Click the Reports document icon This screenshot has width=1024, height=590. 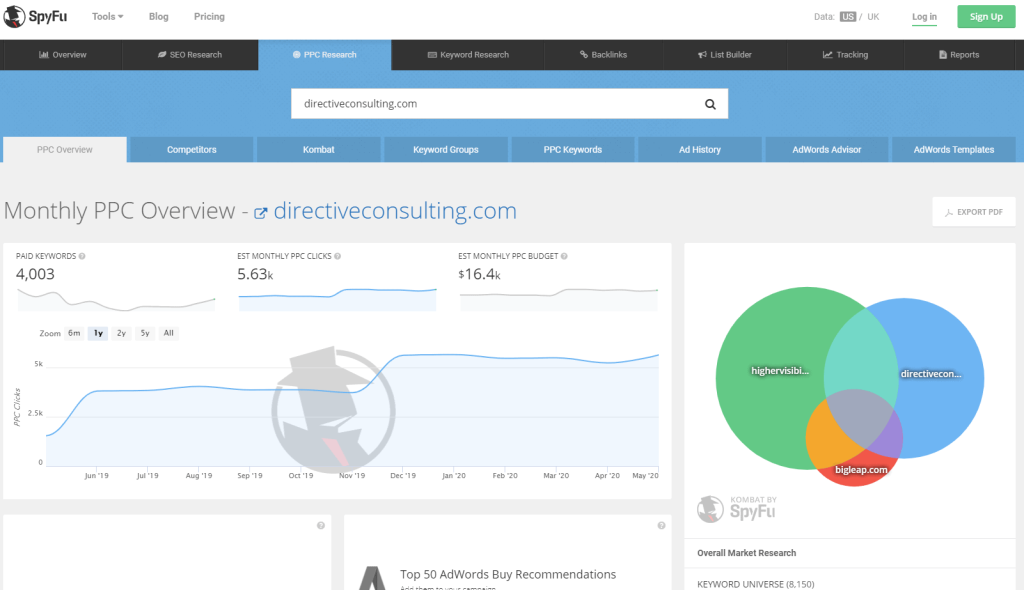943,55
